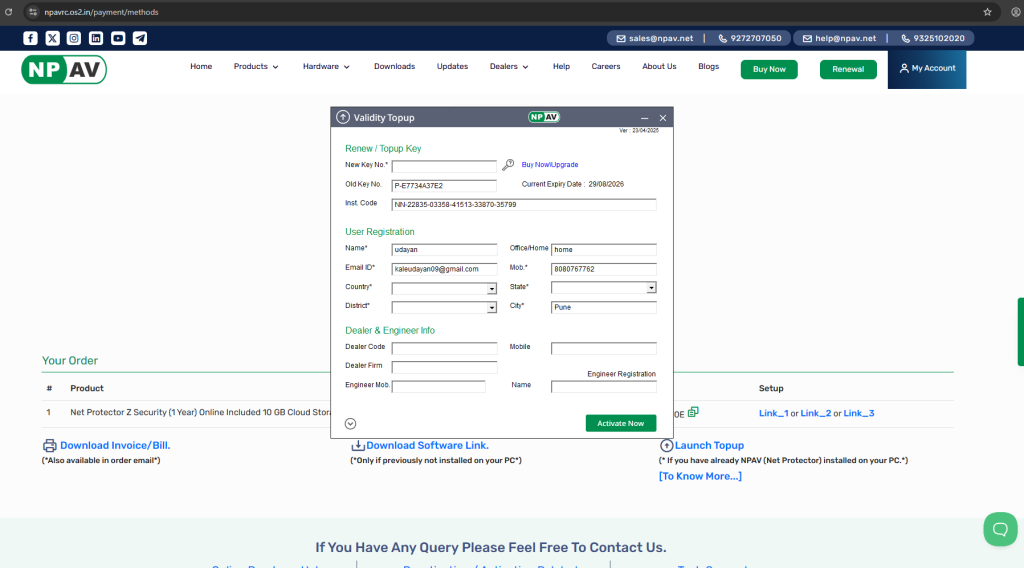Screen dimensions: 1024x568
Task: Copy the license key using copy icon
Action: pos(693,412)
